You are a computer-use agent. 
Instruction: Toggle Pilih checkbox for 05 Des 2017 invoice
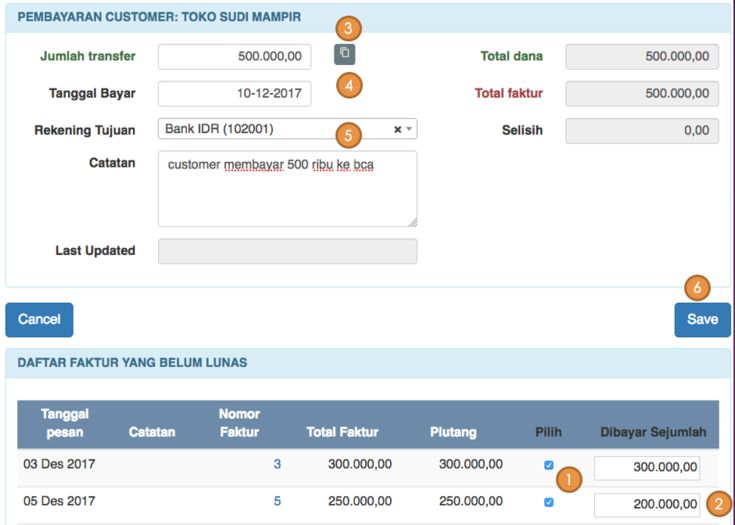tap(548, 502)
